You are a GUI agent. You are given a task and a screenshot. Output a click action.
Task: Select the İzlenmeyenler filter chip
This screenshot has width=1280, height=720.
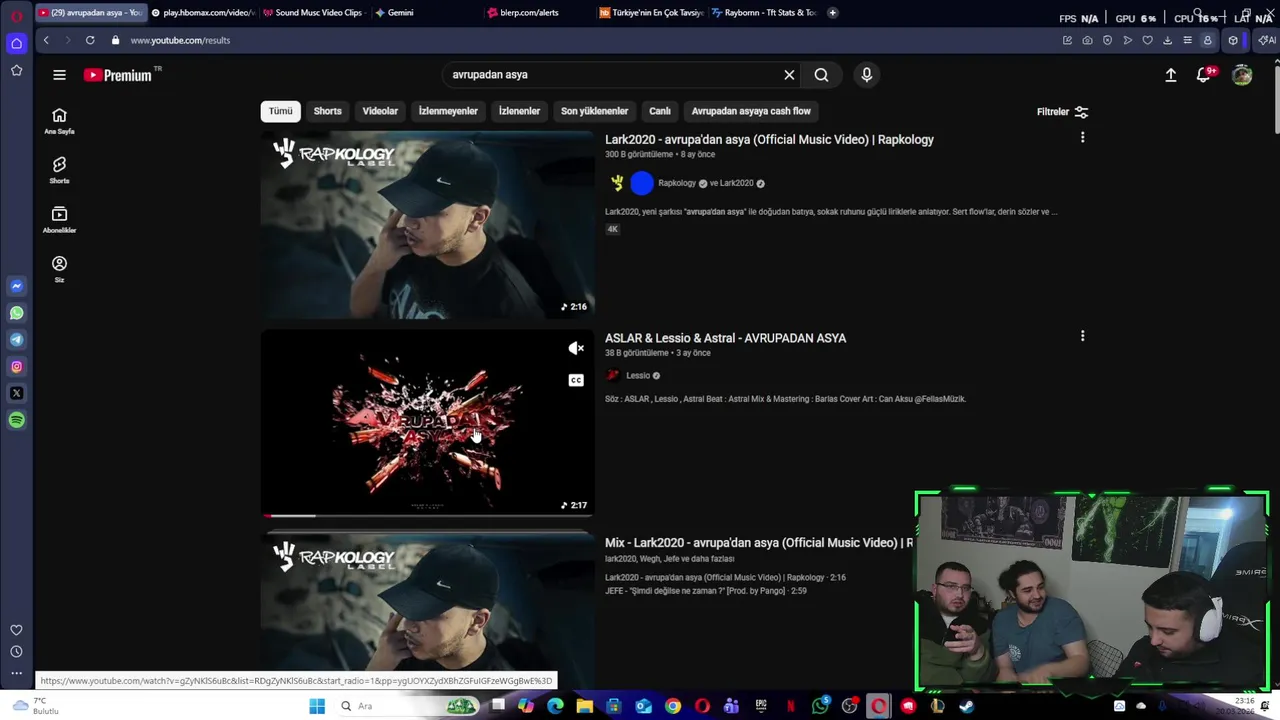[x=448, y=111]
